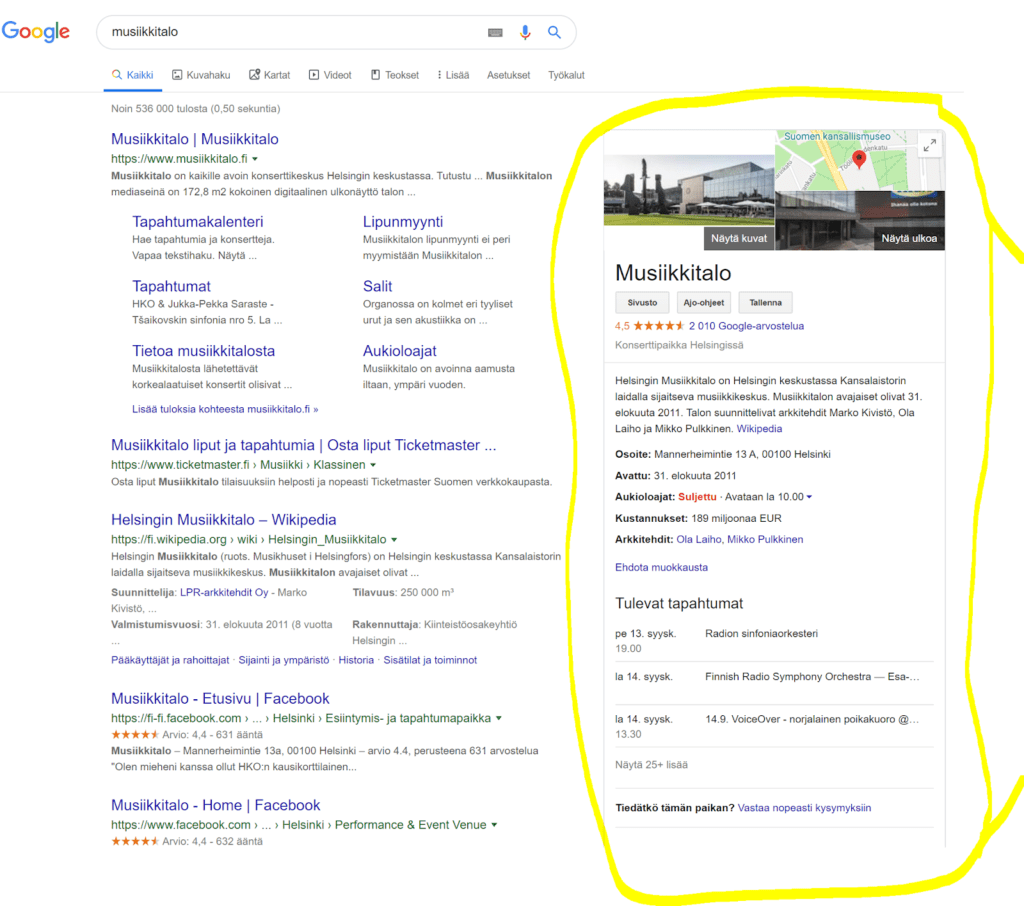
Task: Open the 2 010 Google-arvostelua reviews link
Action: pos(746,326)
